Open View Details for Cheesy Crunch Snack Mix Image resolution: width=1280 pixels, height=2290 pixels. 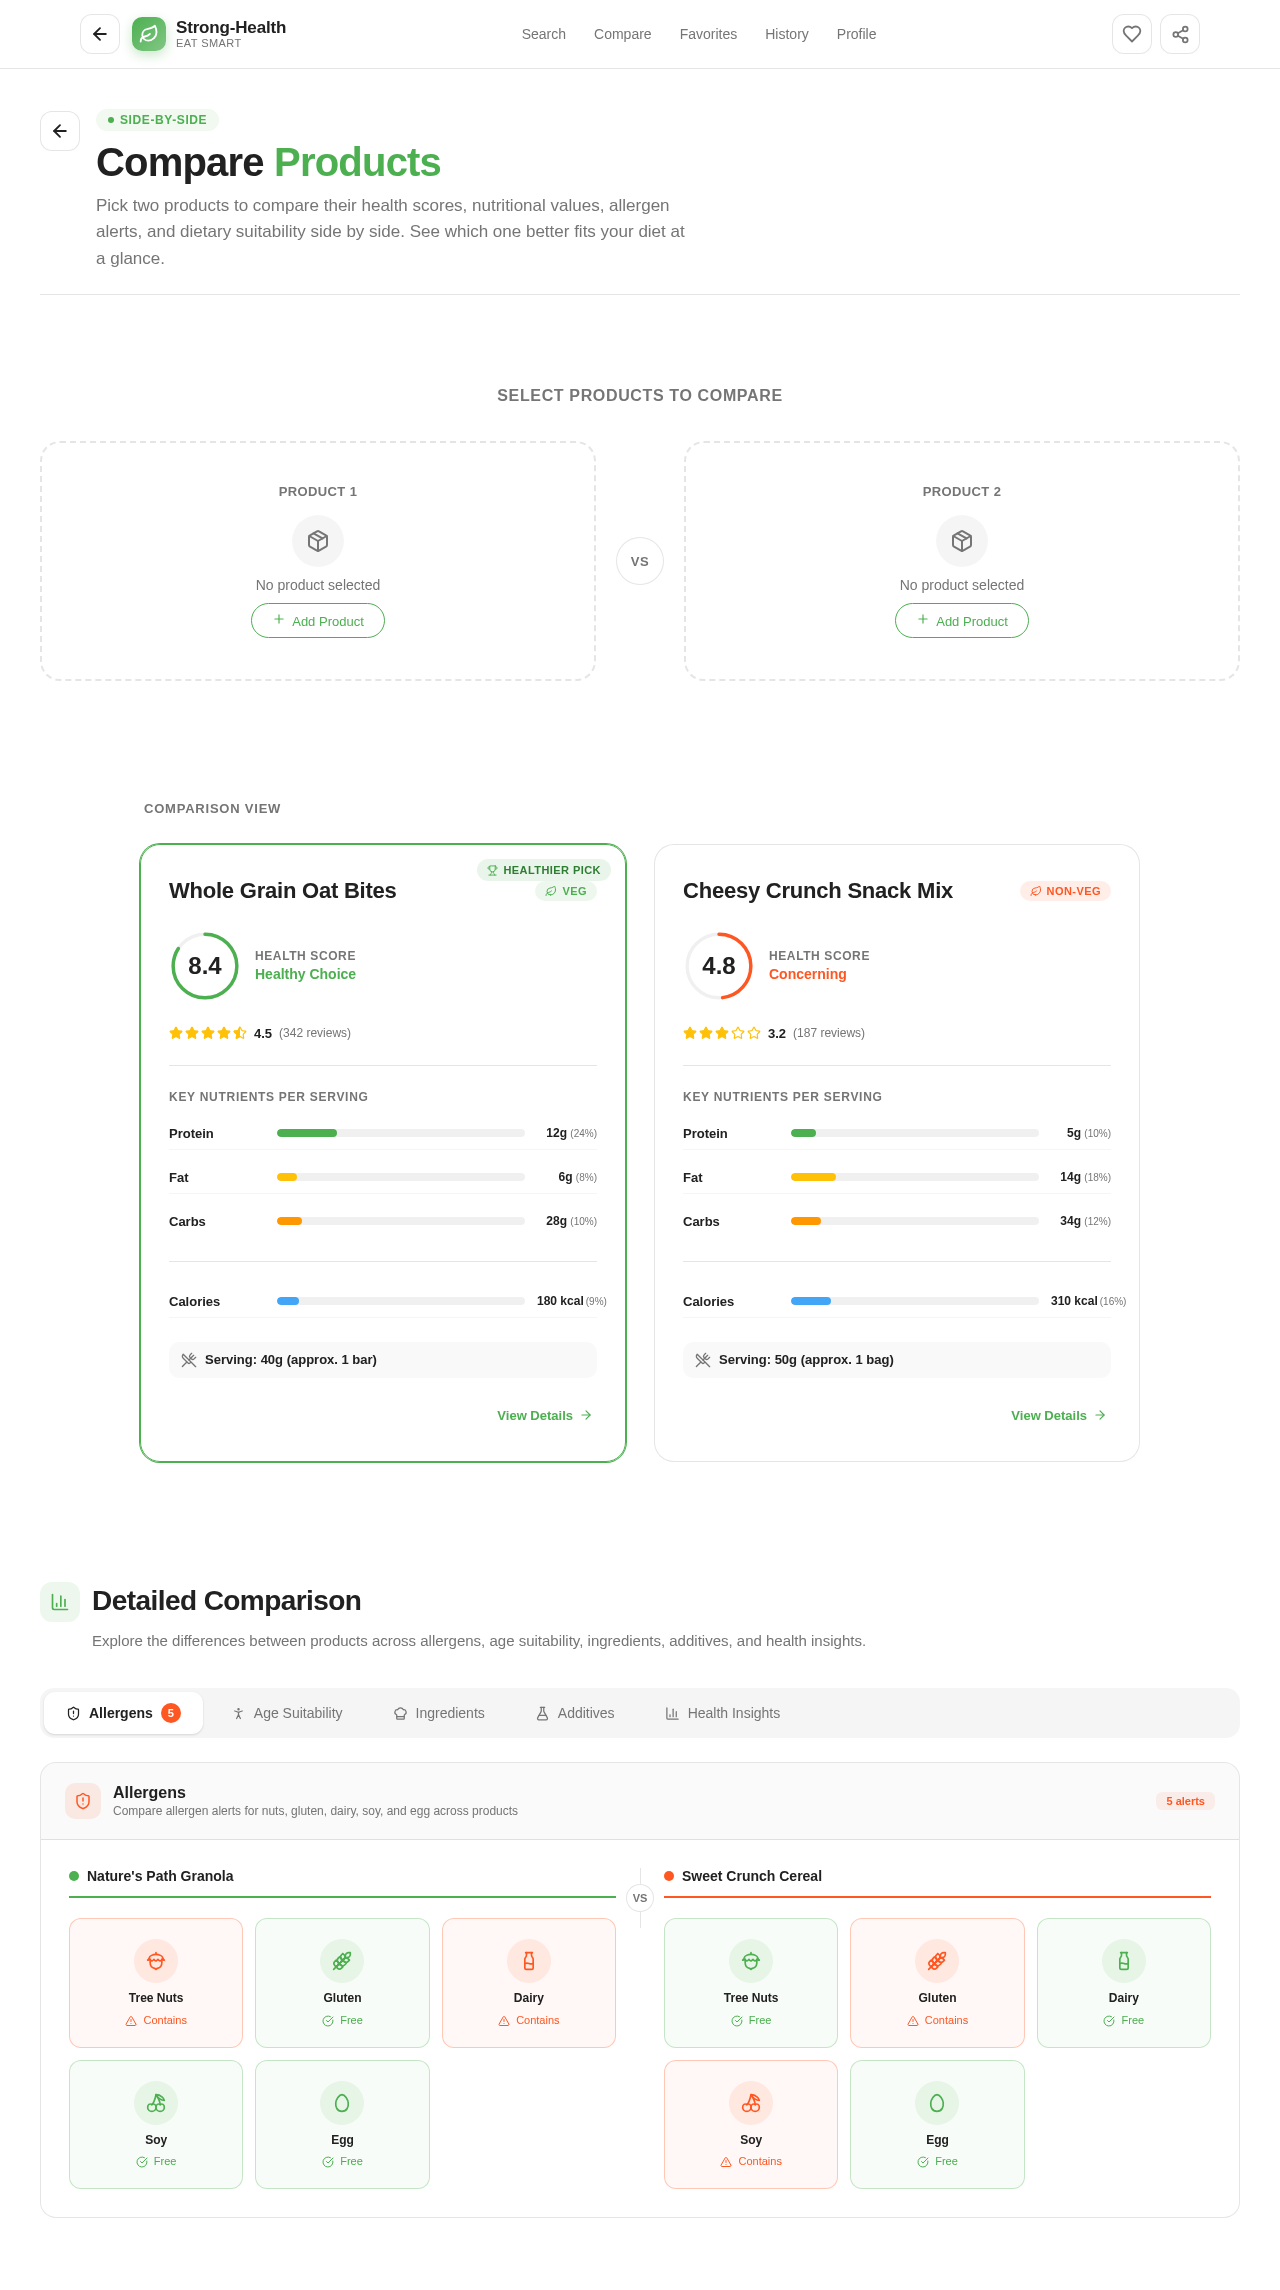[x=1059, y=1415]
